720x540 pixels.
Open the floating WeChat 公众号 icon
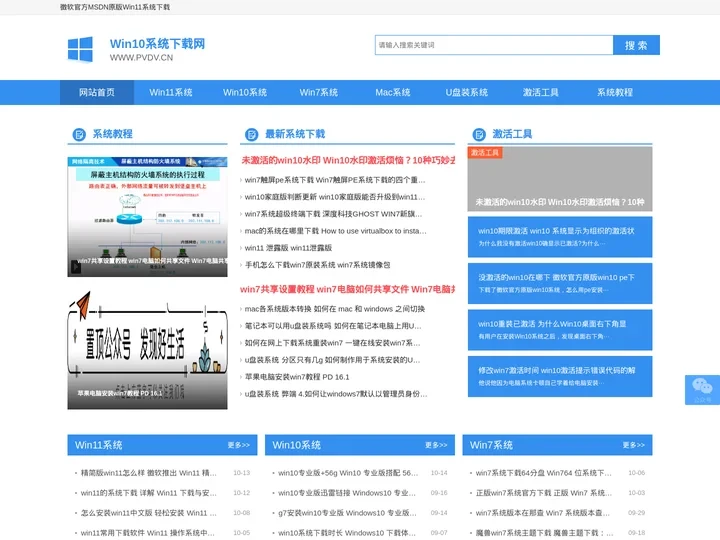click(x=702, y=389)
